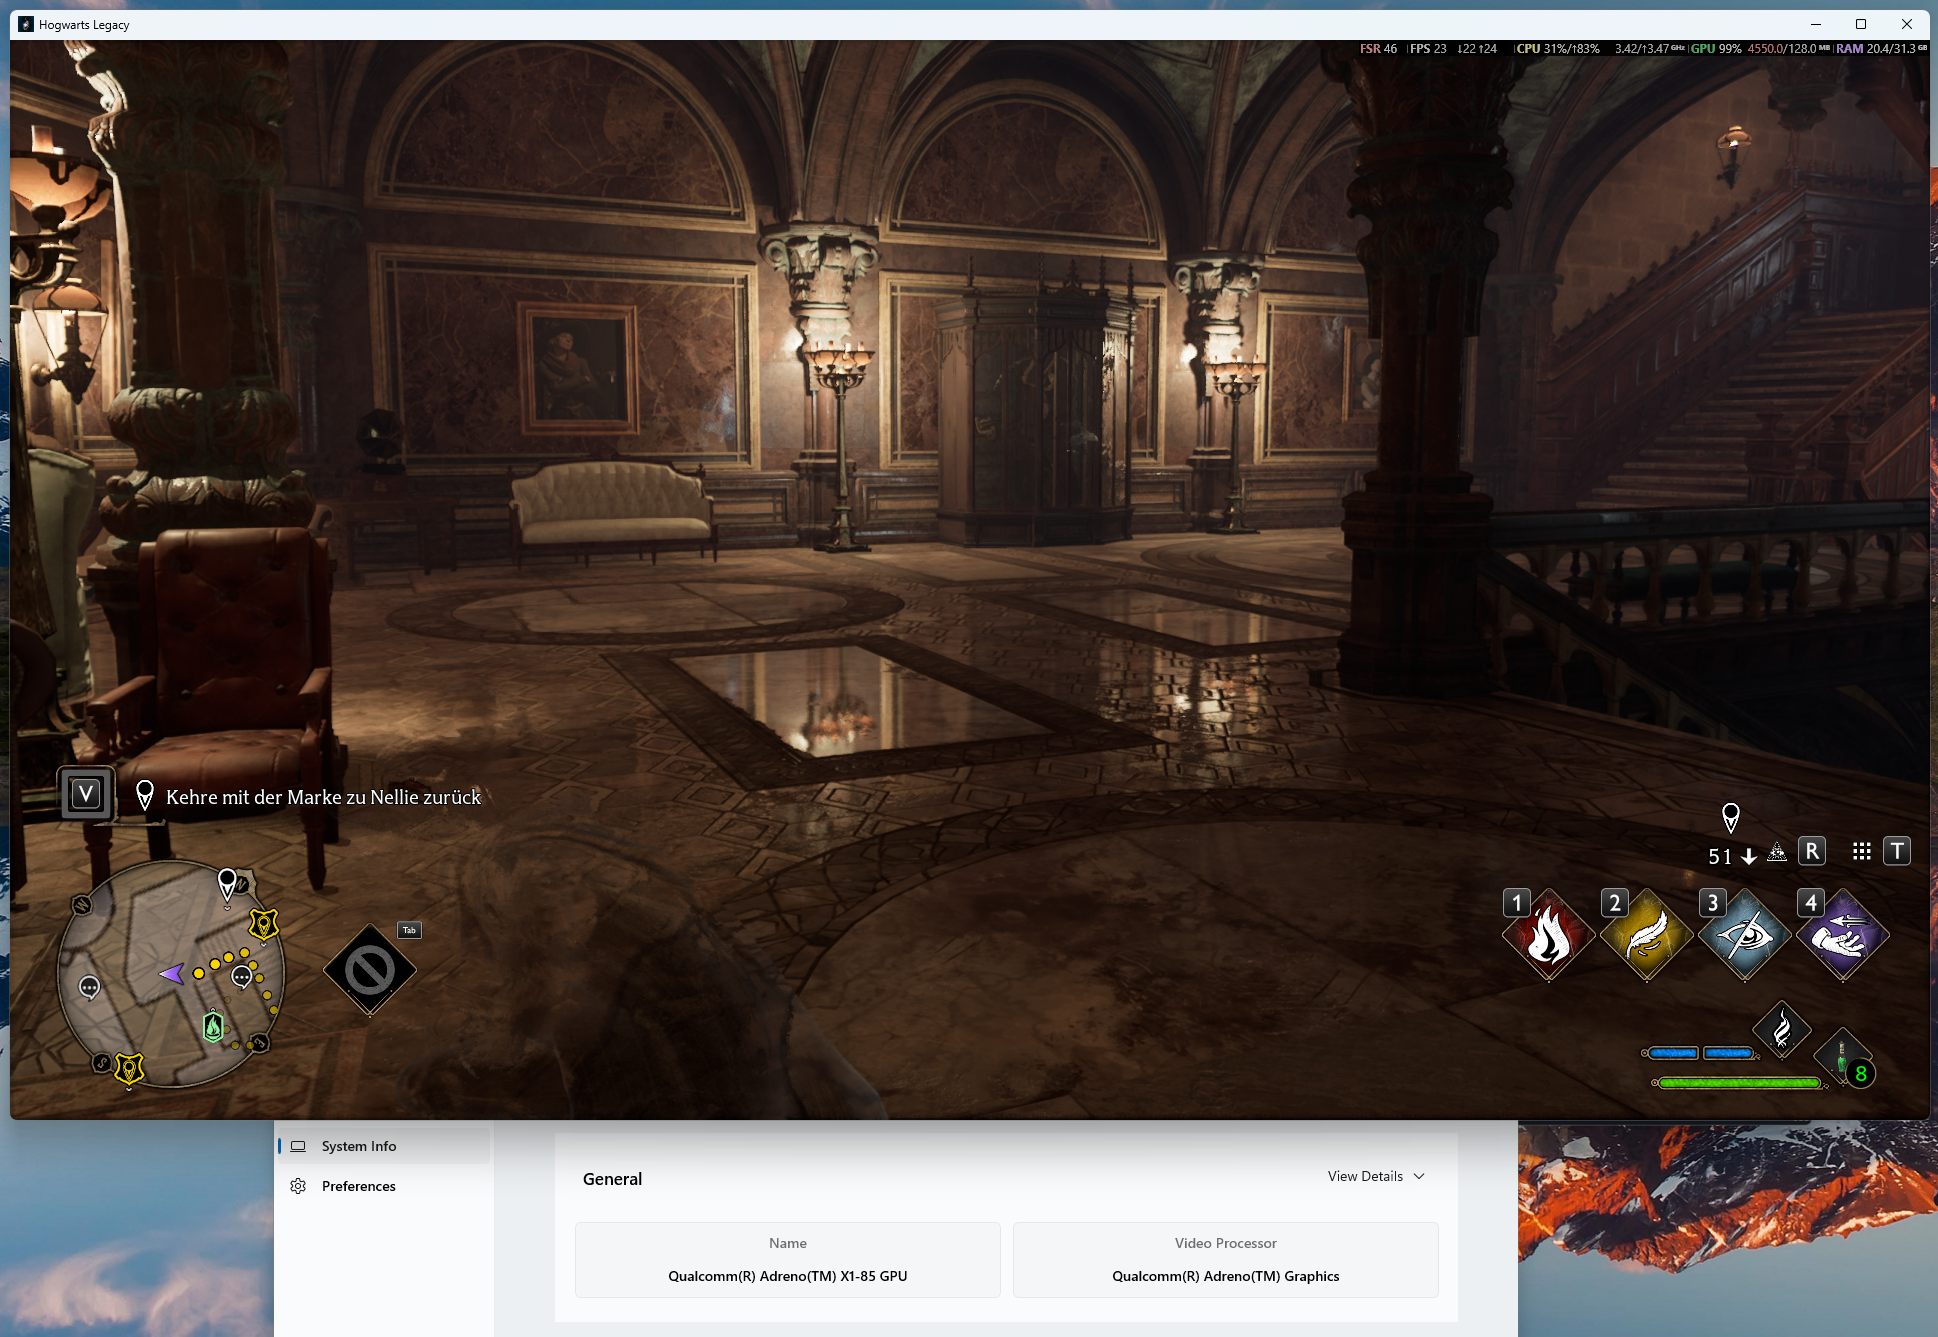This screenshot has width=1938, height=1337.
Task: Click the Qualcomm Adreno X1-85 GPU name card
Action: (787, 1260)
